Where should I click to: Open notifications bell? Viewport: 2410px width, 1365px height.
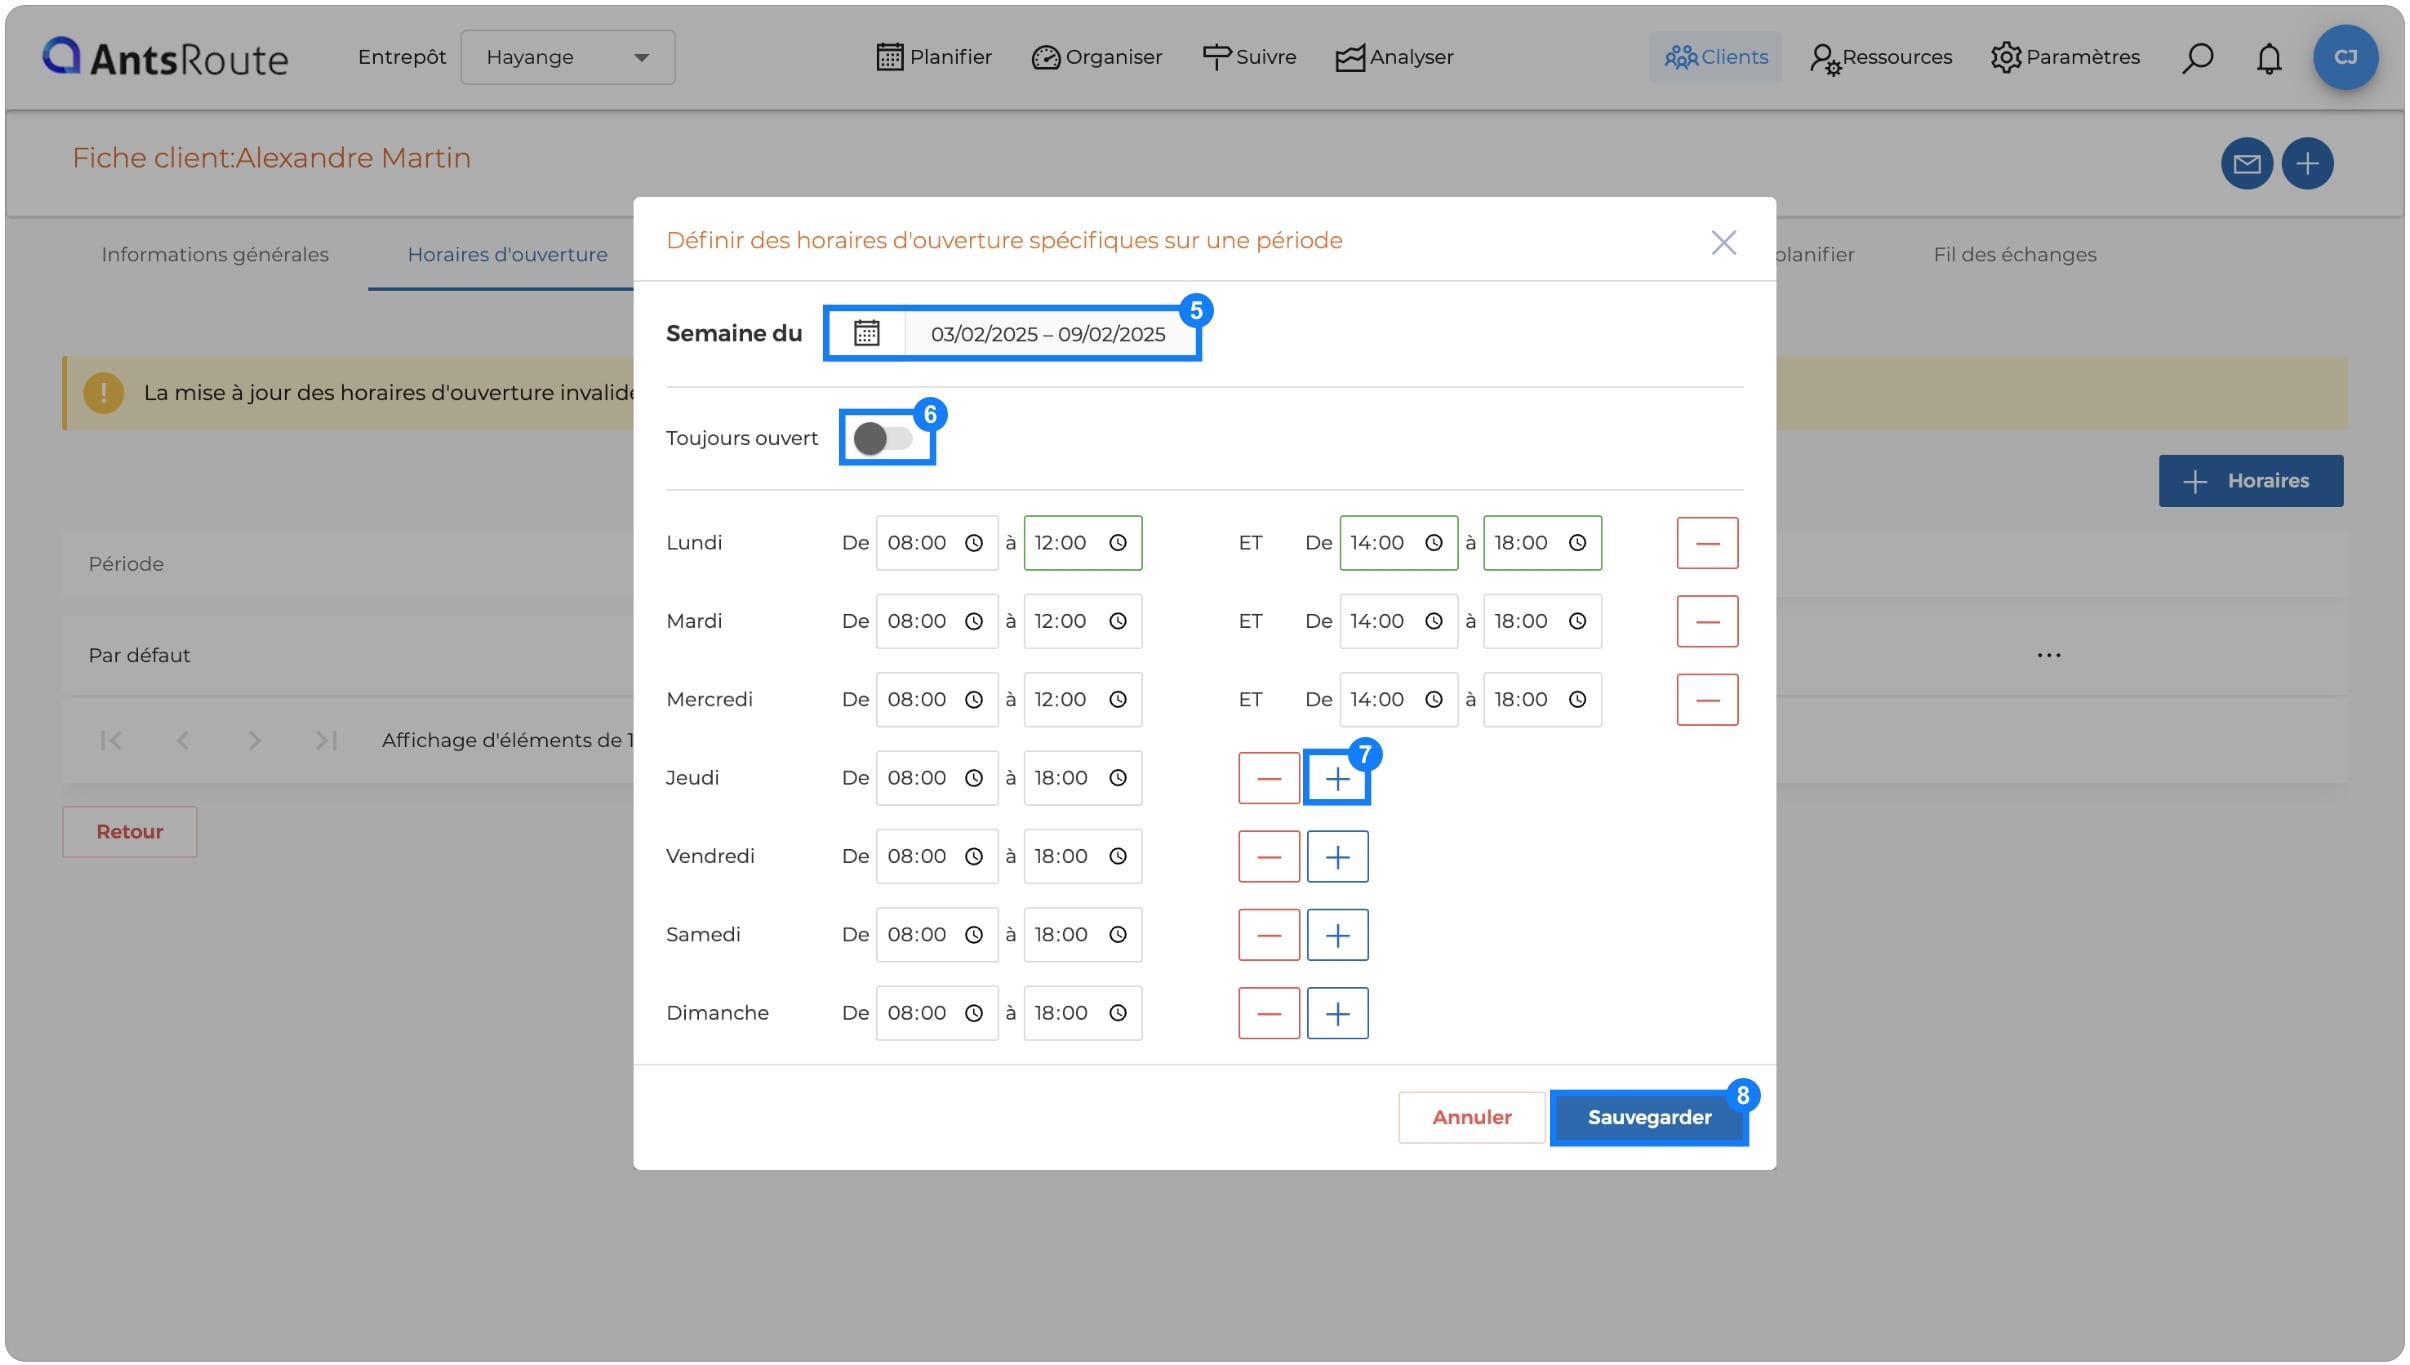point(2269,58)
